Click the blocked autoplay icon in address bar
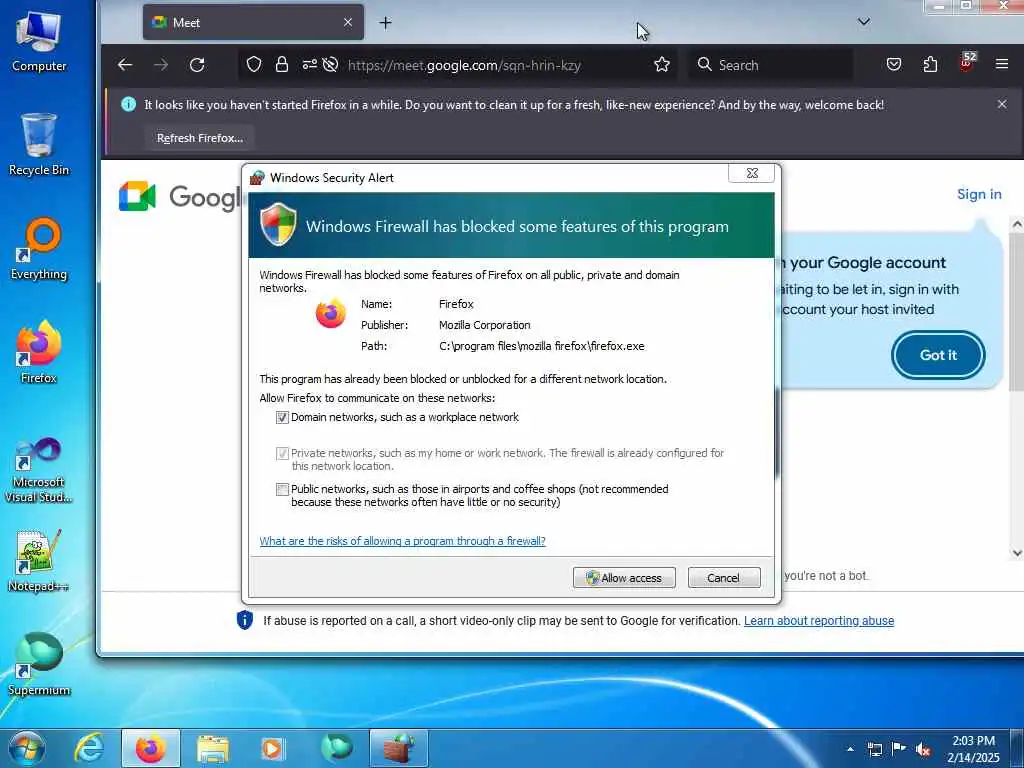The height and width of the screenshot is (768, 1024). tap(330, 64)
